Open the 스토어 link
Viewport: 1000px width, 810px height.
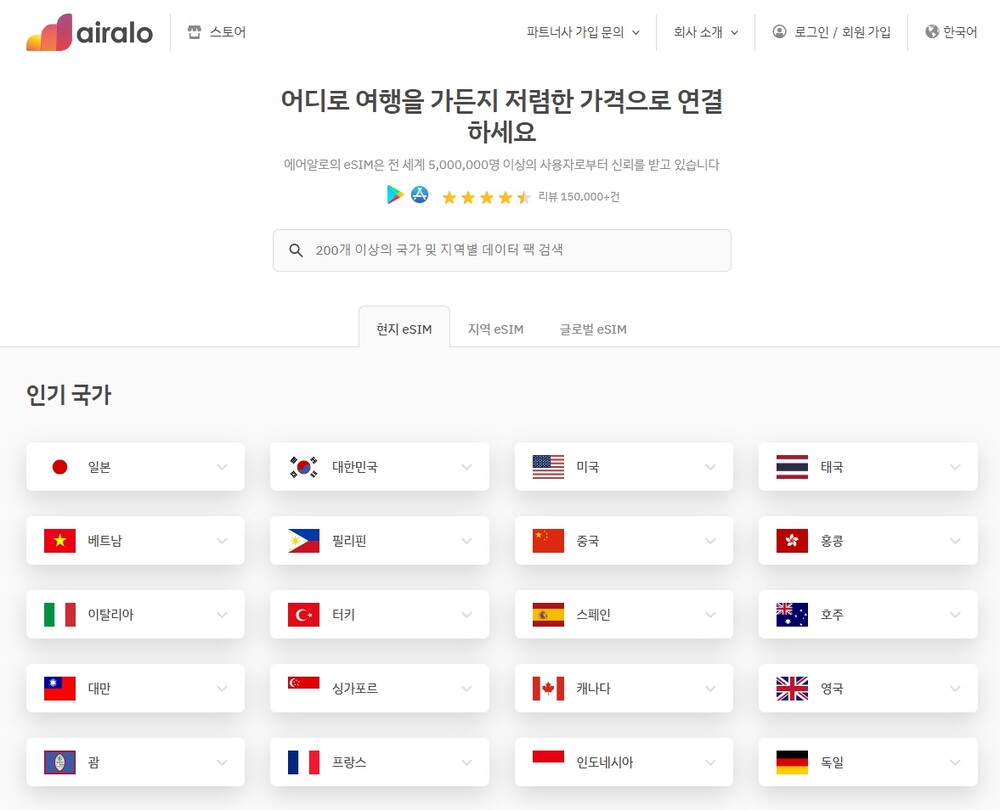click(x=227, y=32)
